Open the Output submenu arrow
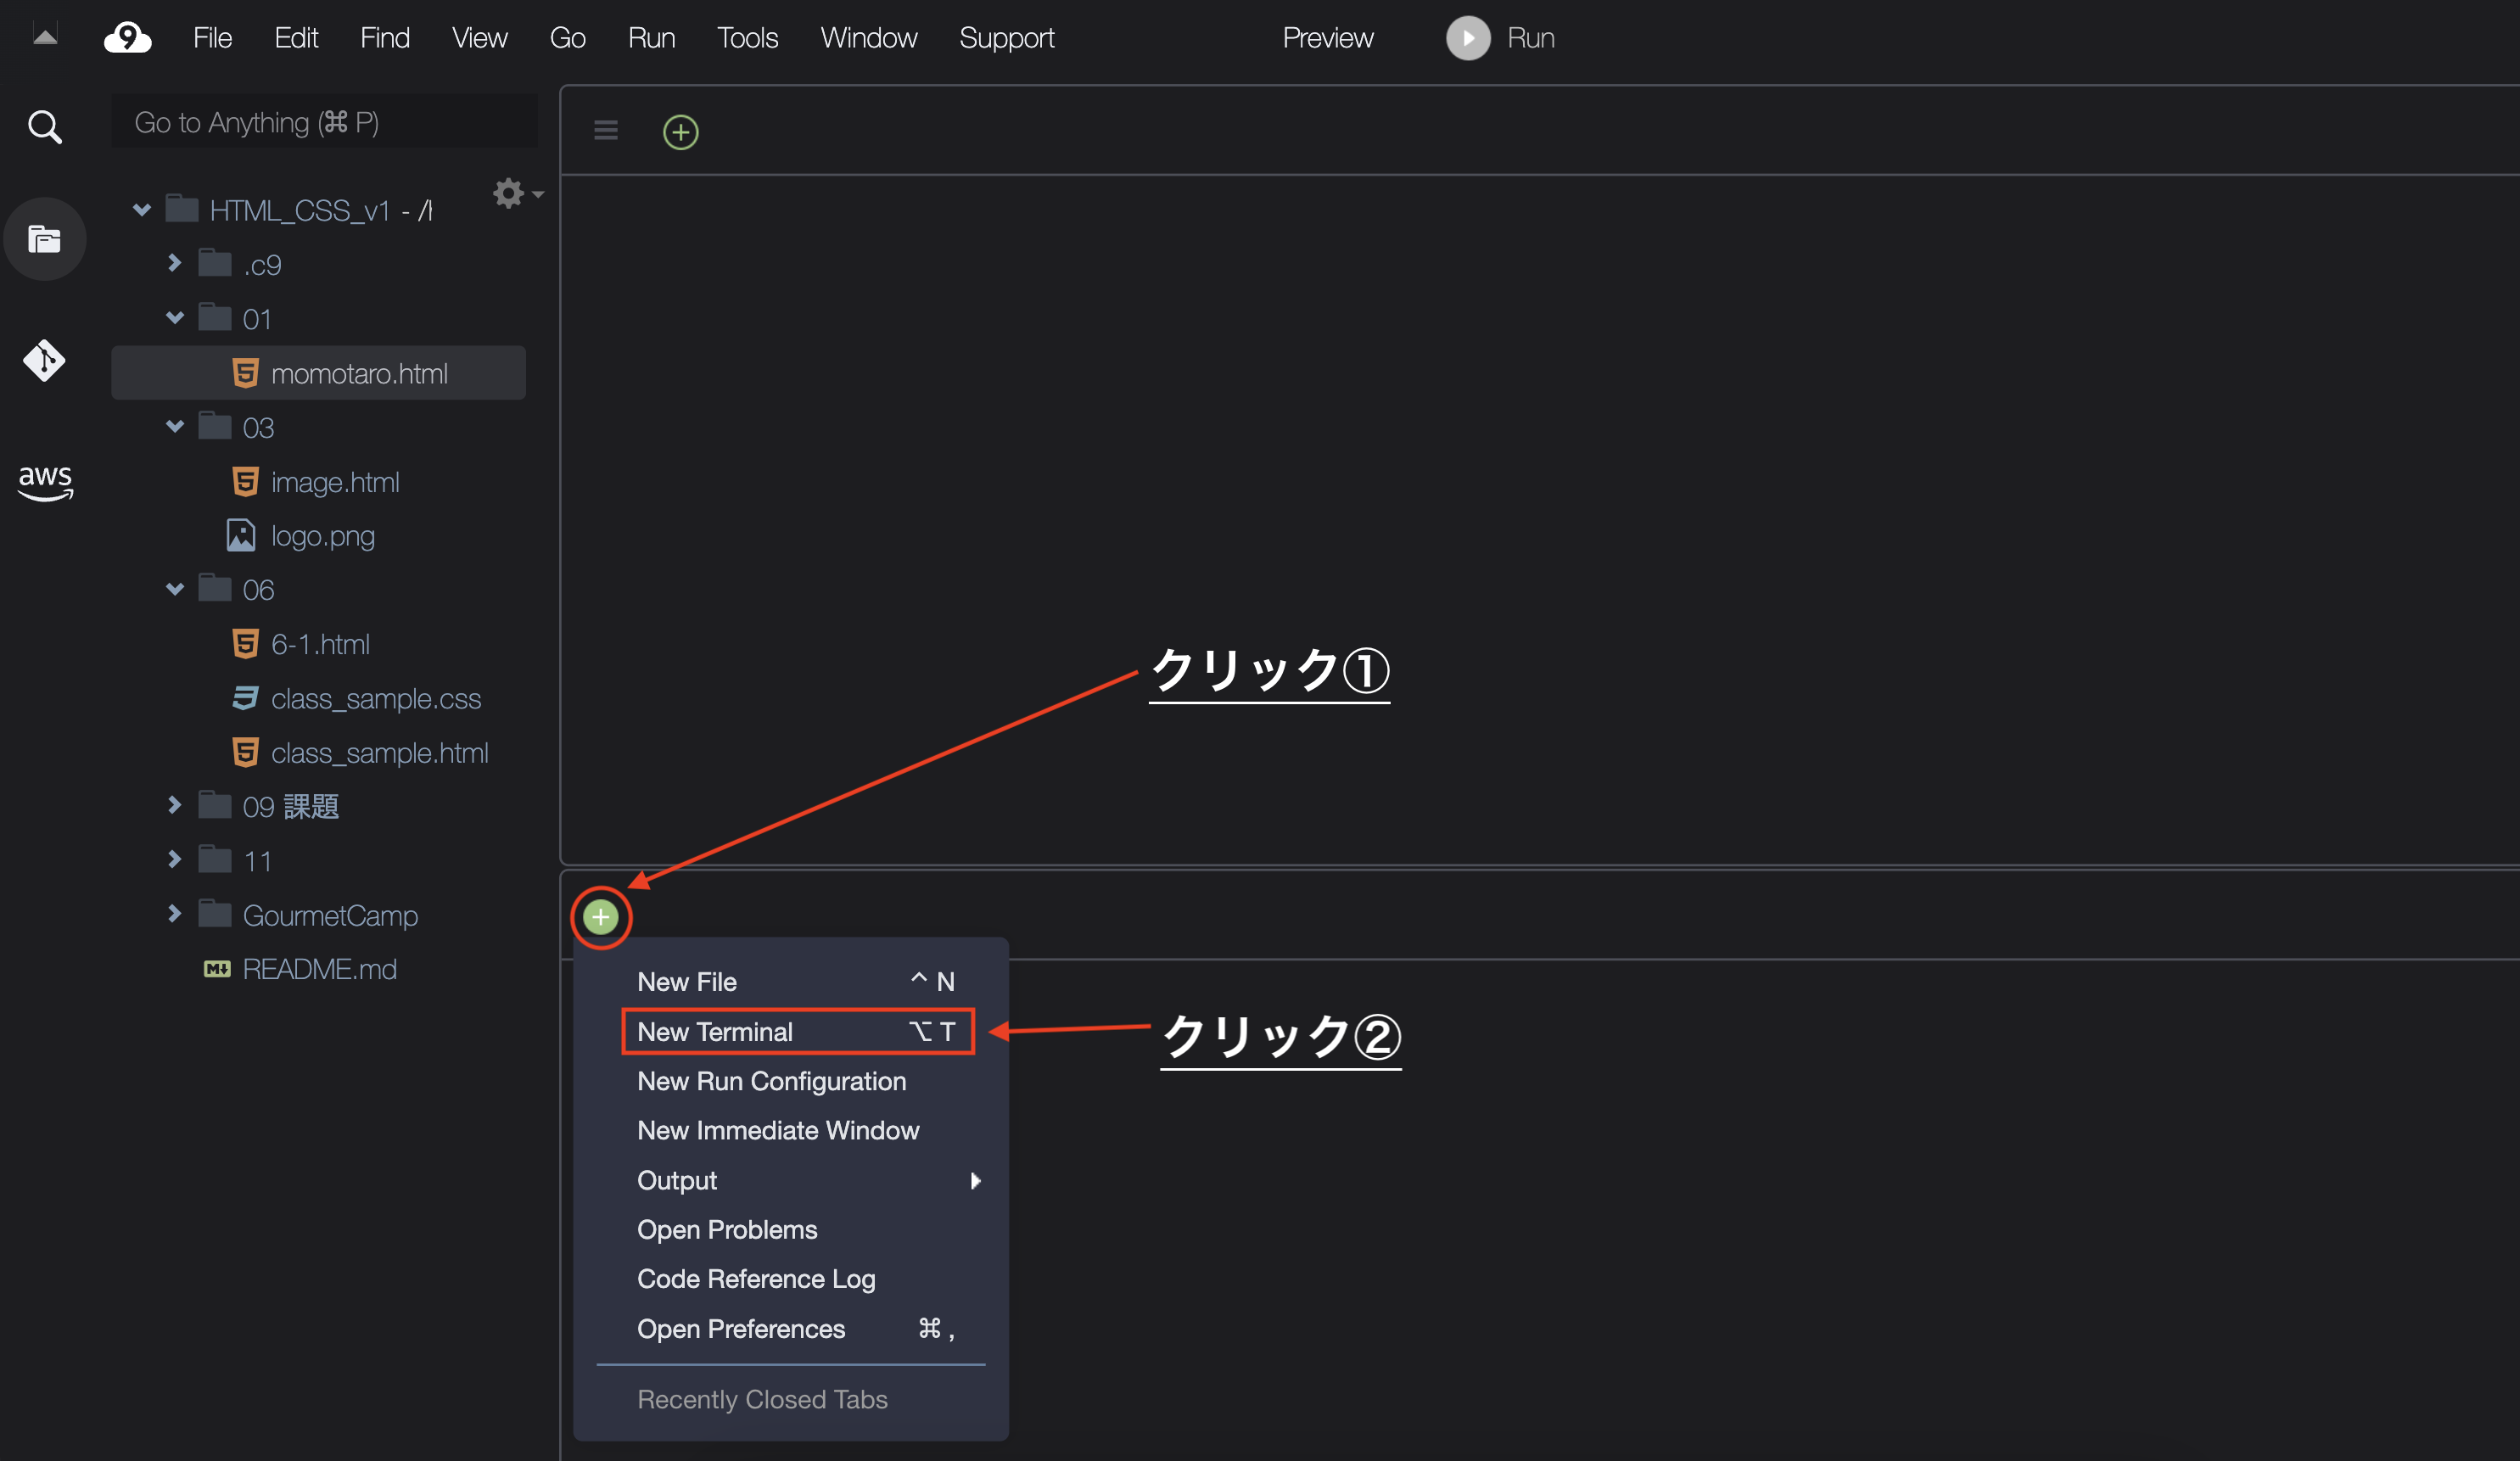 975,1181
